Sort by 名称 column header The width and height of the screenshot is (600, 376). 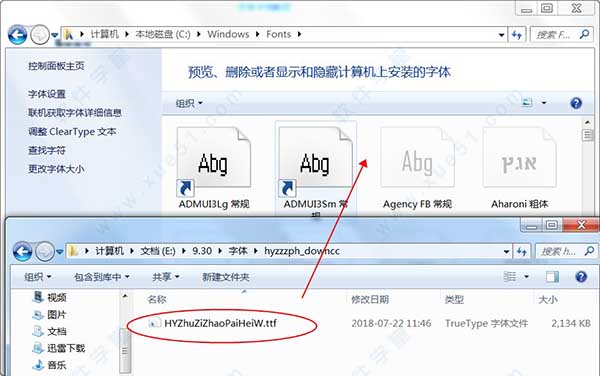tap(157, 299)
